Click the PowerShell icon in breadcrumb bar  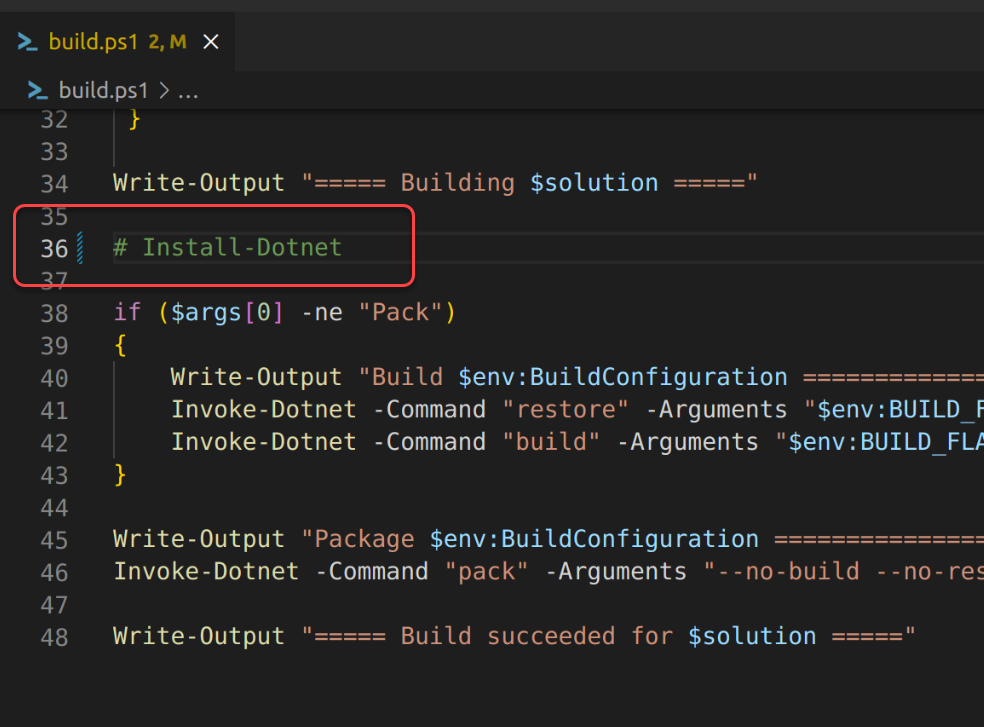(38, 91)
